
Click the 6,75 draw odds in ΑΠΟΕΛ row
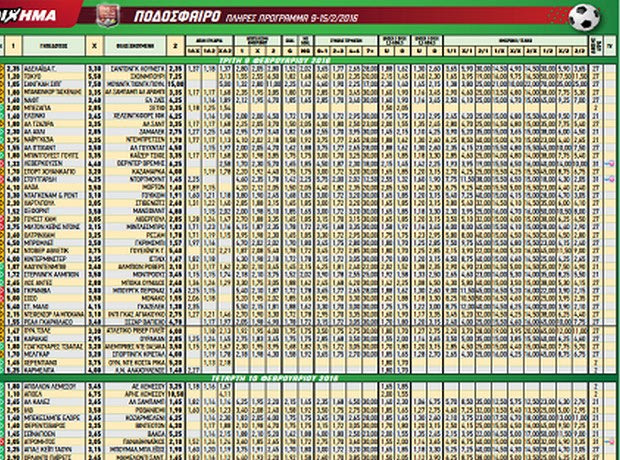tap(95, 394)
